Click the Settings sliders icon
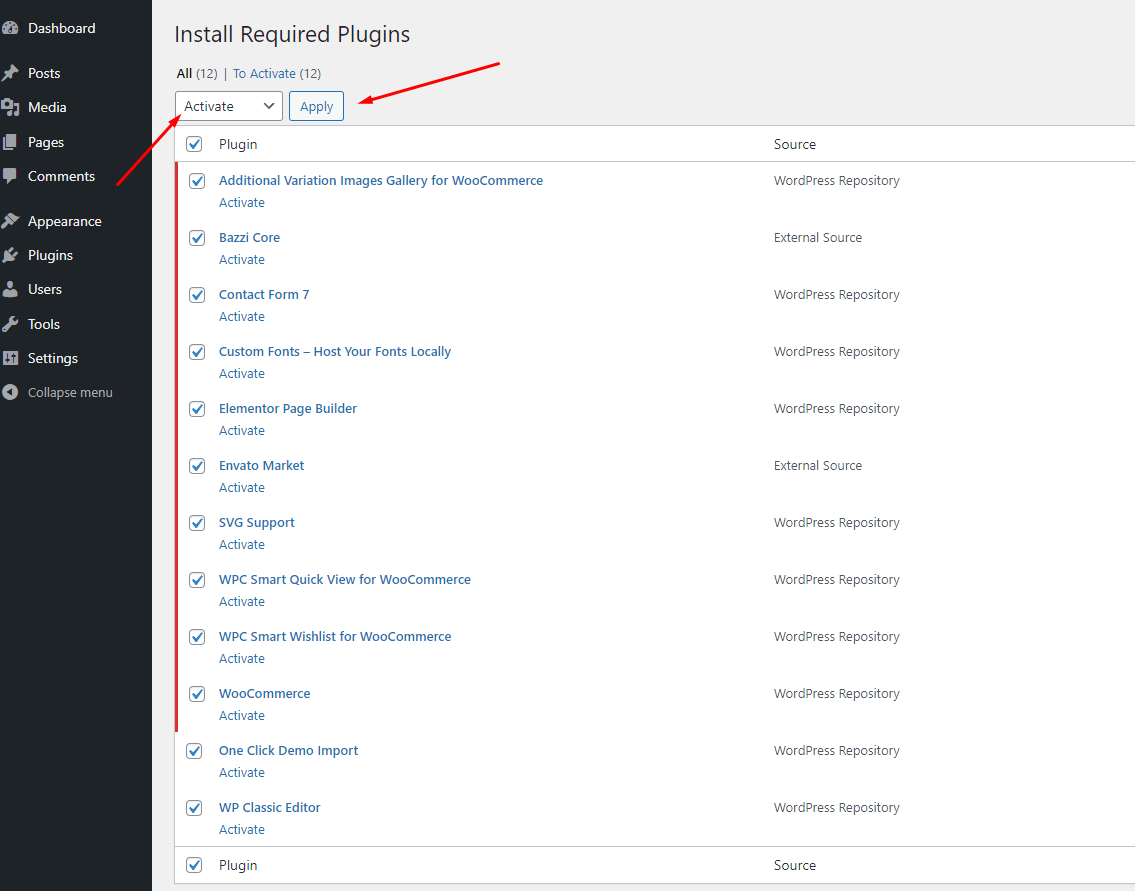The width and height of the screenshot is (1135, 891). click(10, 358)
